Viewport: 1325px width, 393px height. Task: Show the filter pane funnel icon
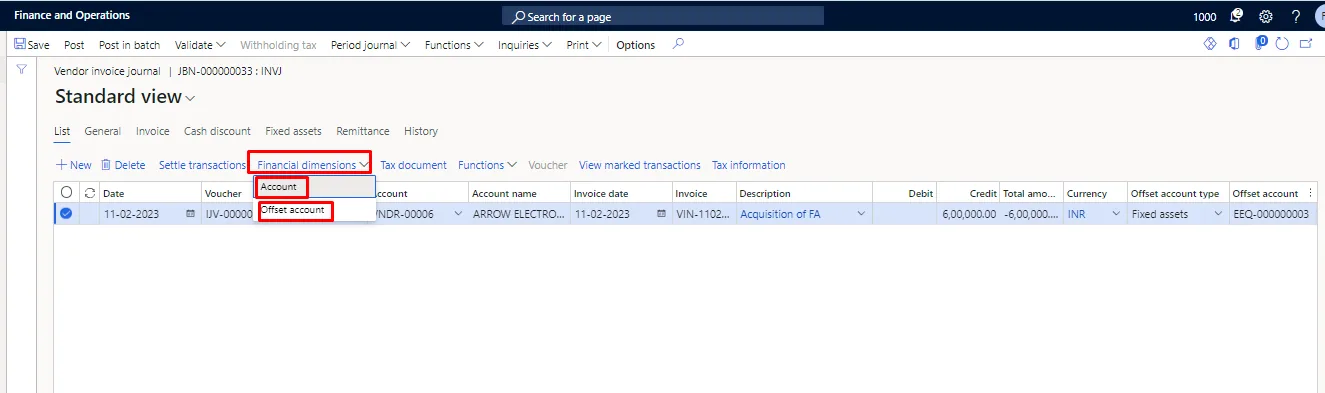point(21,69)
